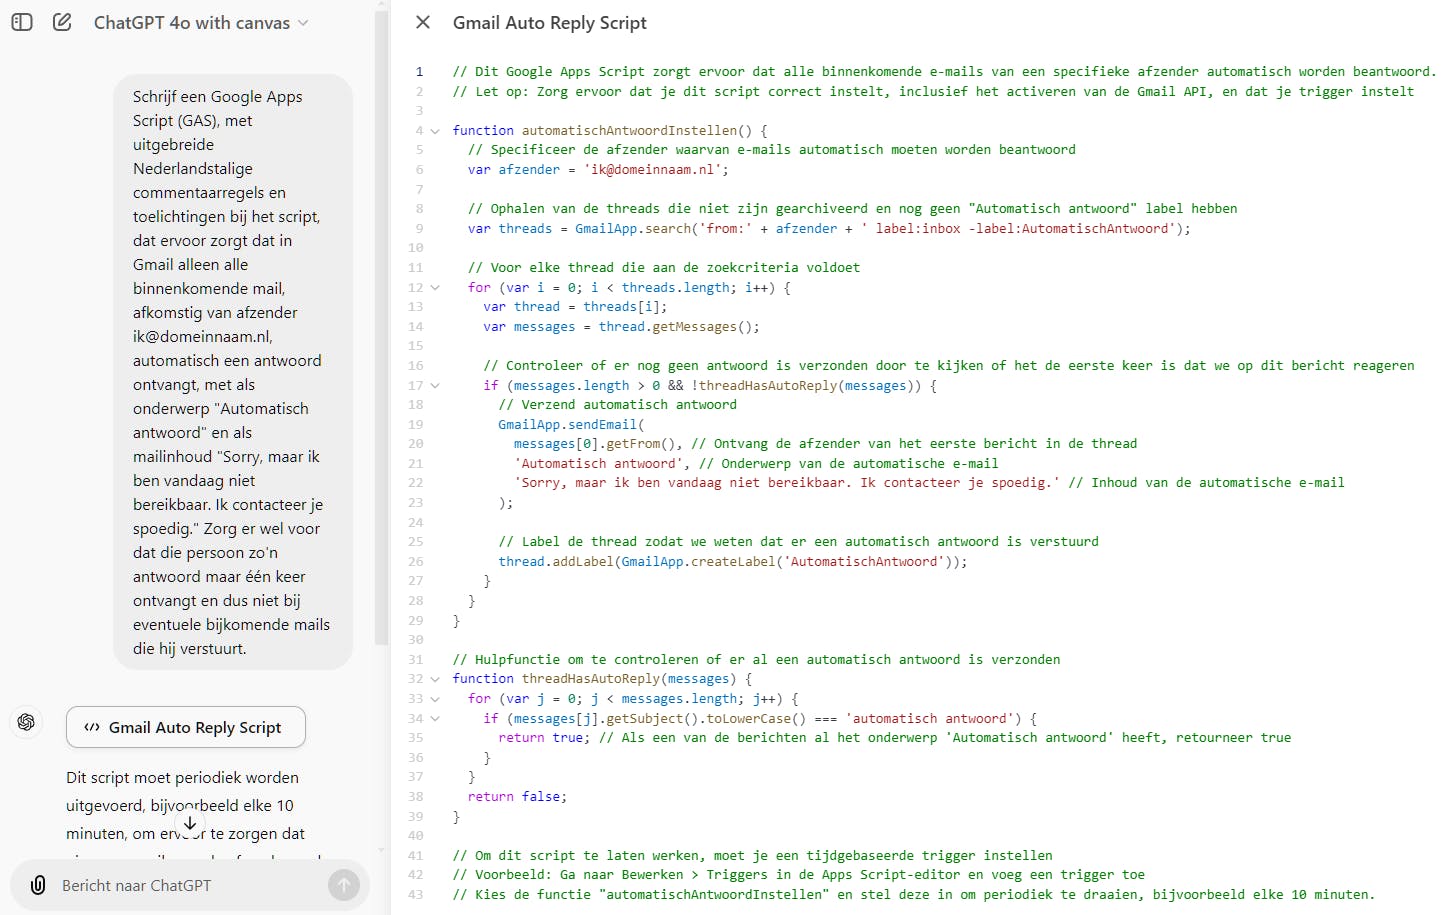The width and height of the screenshot is (1443, 915).
Task: Click the 'messages[0].getFrom()' code line
Action: [825, 443]
